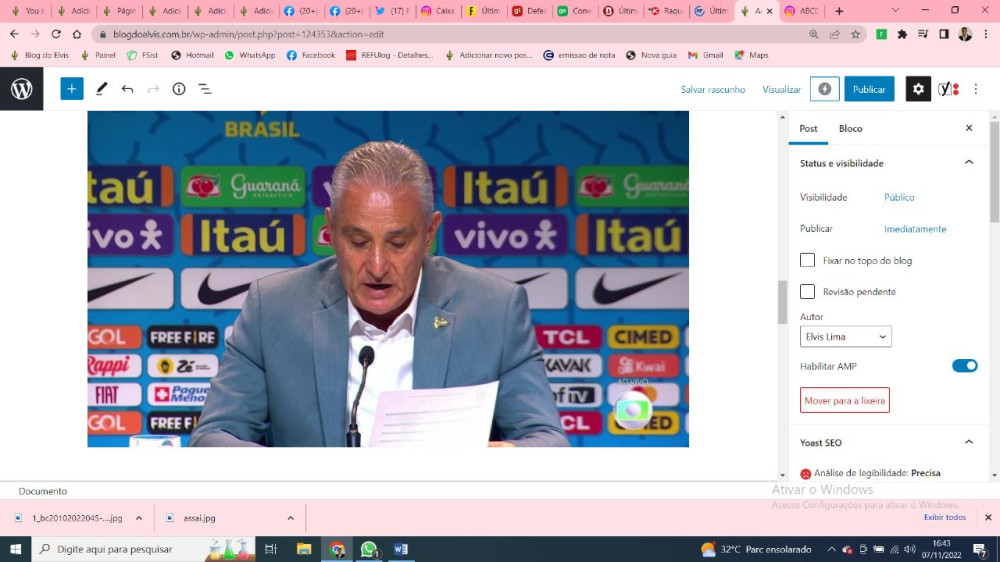The image size is (1000, 562).
Task: Collapse the Status e visibilidade section
Action: pyautogui.click(x=969, y=163)
